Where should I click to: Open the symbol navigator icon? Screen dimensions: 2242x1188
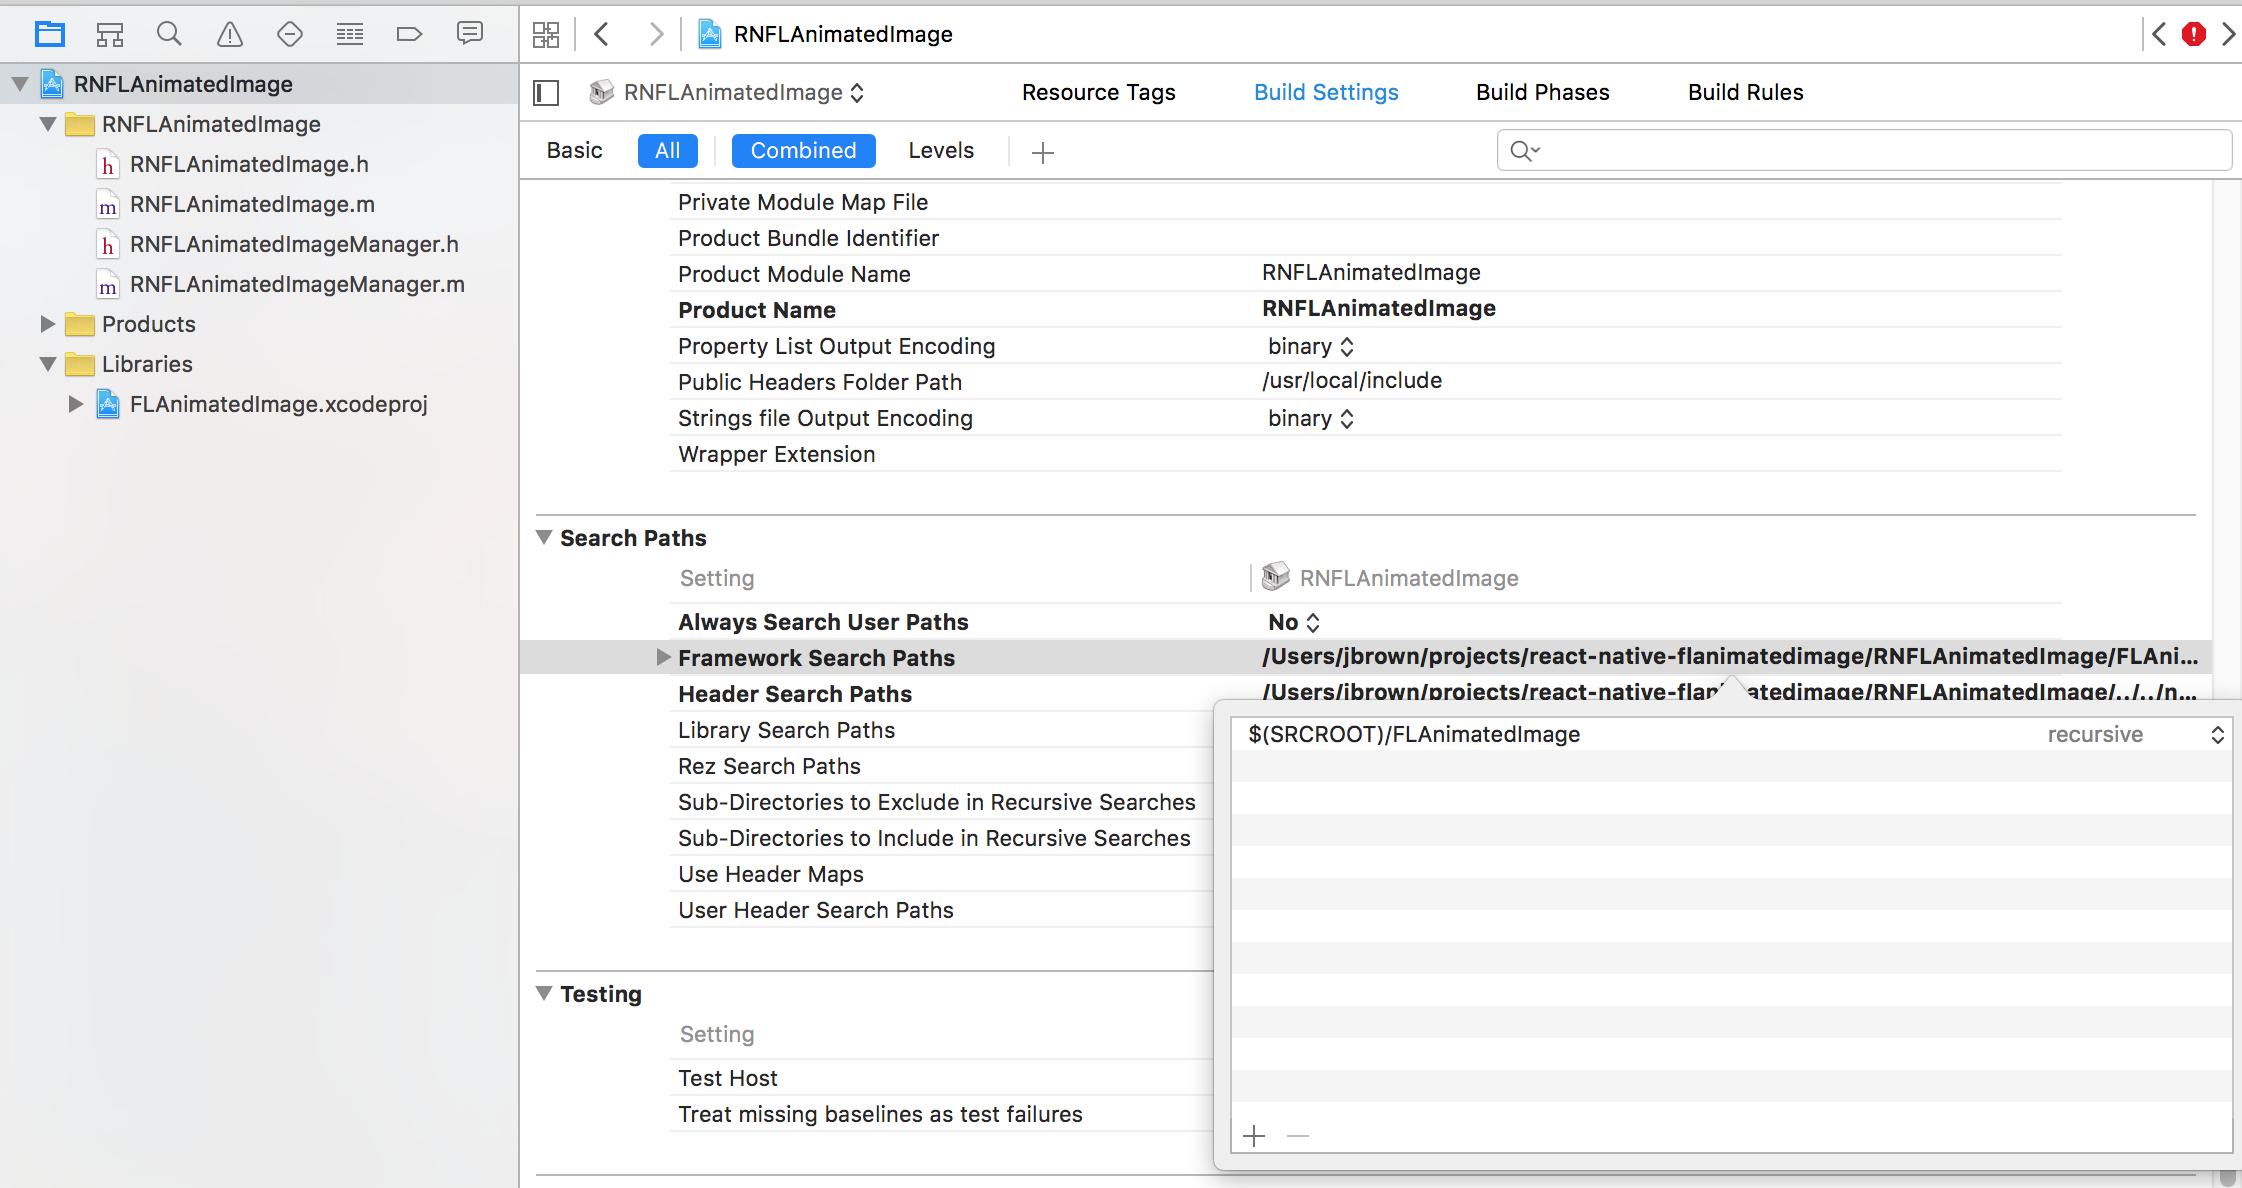tap(109, 34)
